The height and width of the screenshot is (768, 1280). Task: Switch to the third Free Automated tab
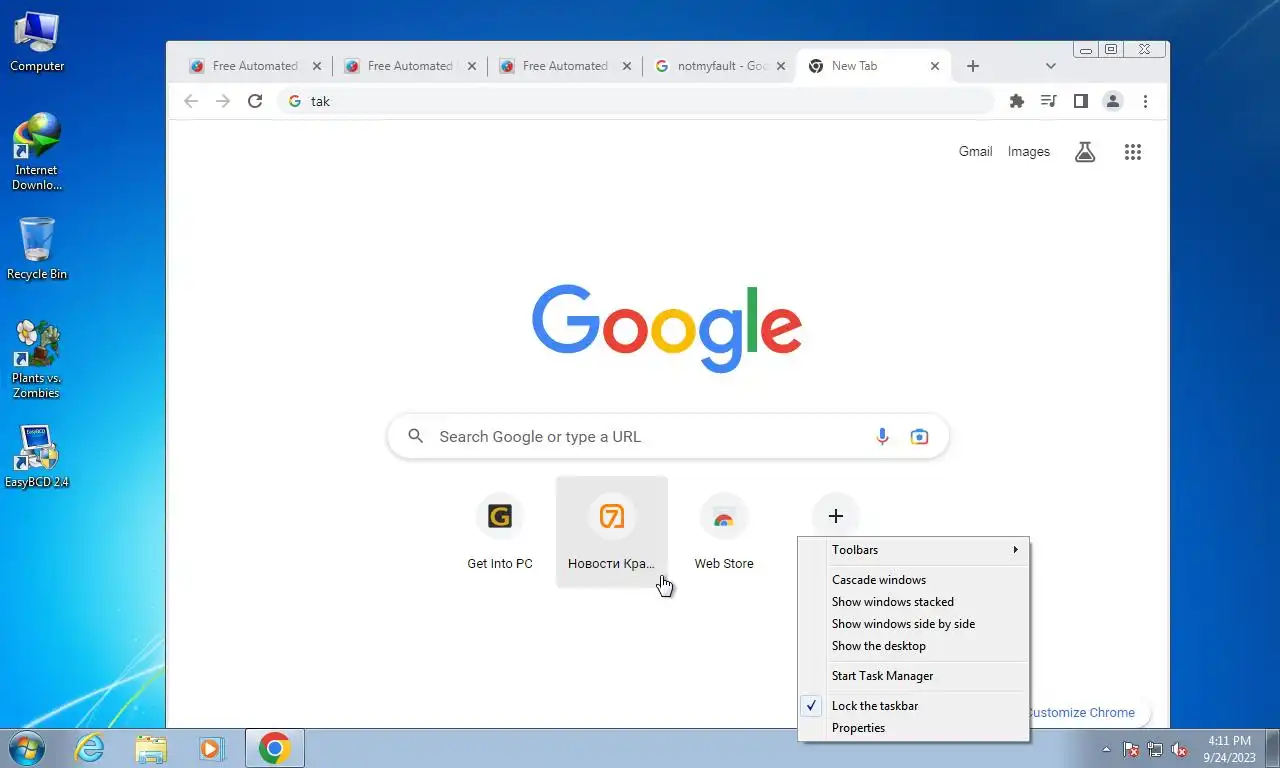[x=565, y=66]
